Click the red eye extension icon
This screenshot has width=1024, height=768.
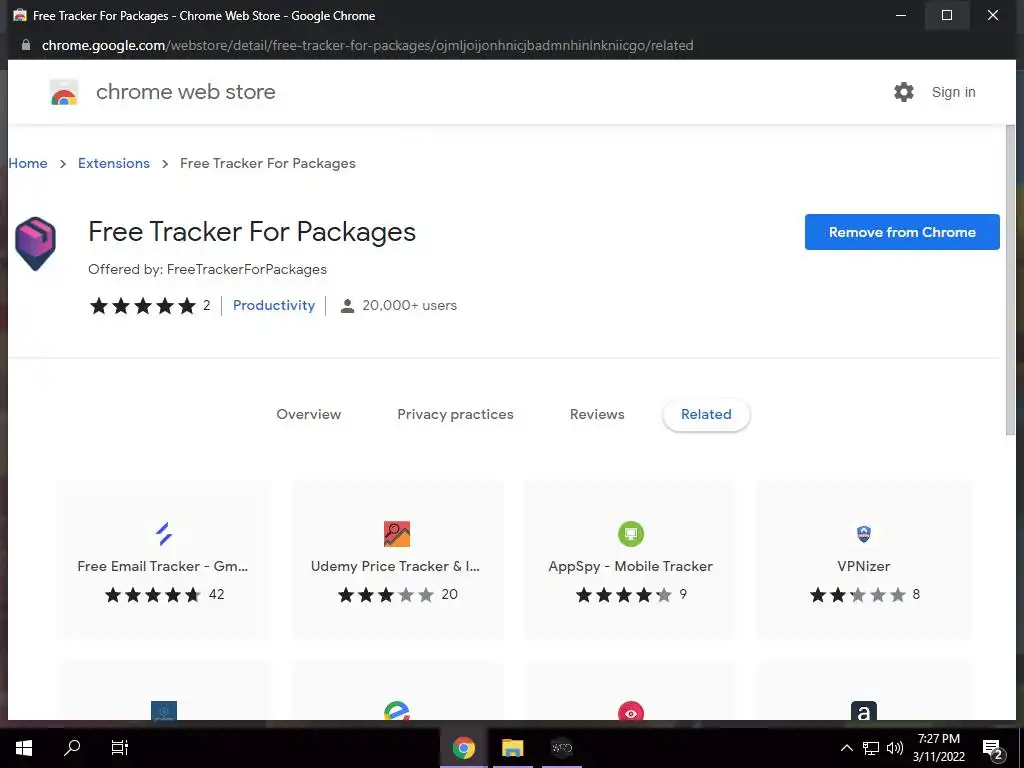point(631,712)
